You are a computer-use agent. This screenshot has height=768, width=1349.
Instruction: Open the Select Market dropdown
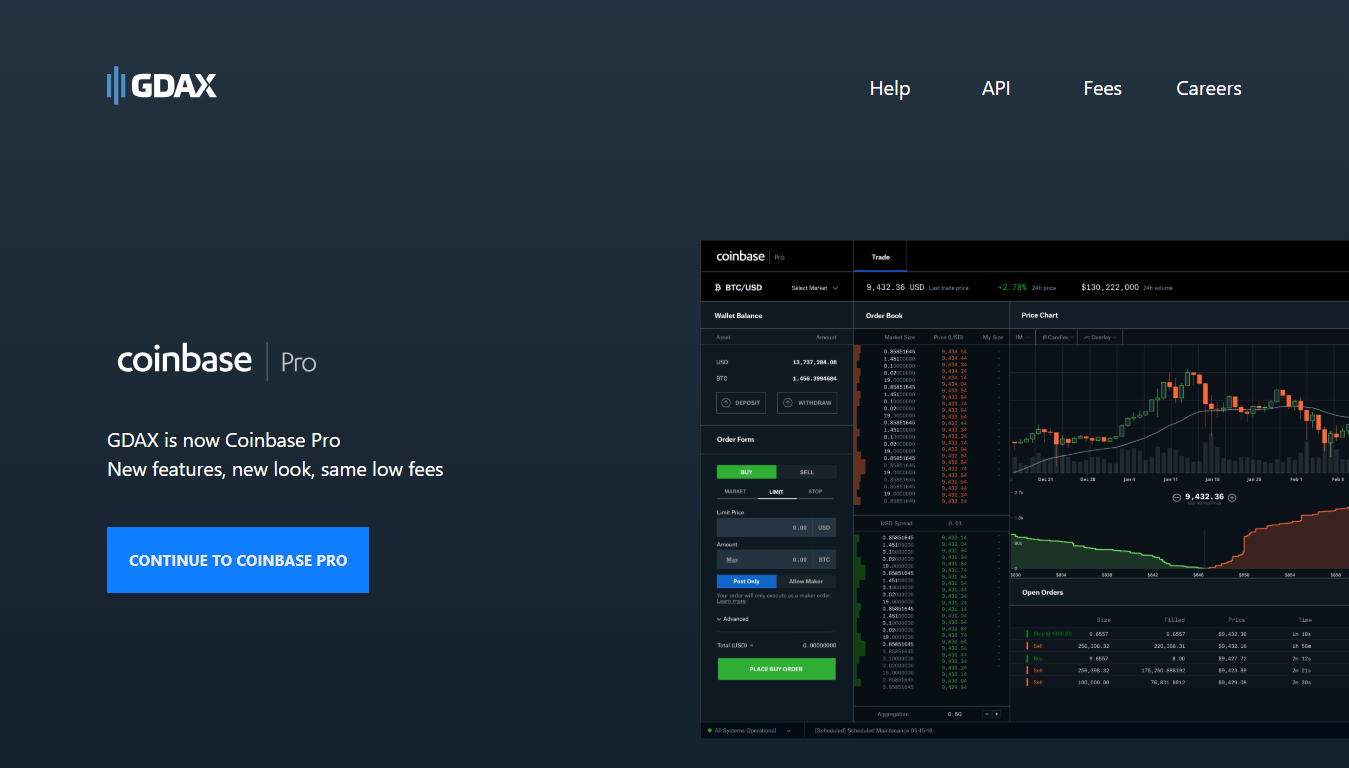(x=815, y=288)
